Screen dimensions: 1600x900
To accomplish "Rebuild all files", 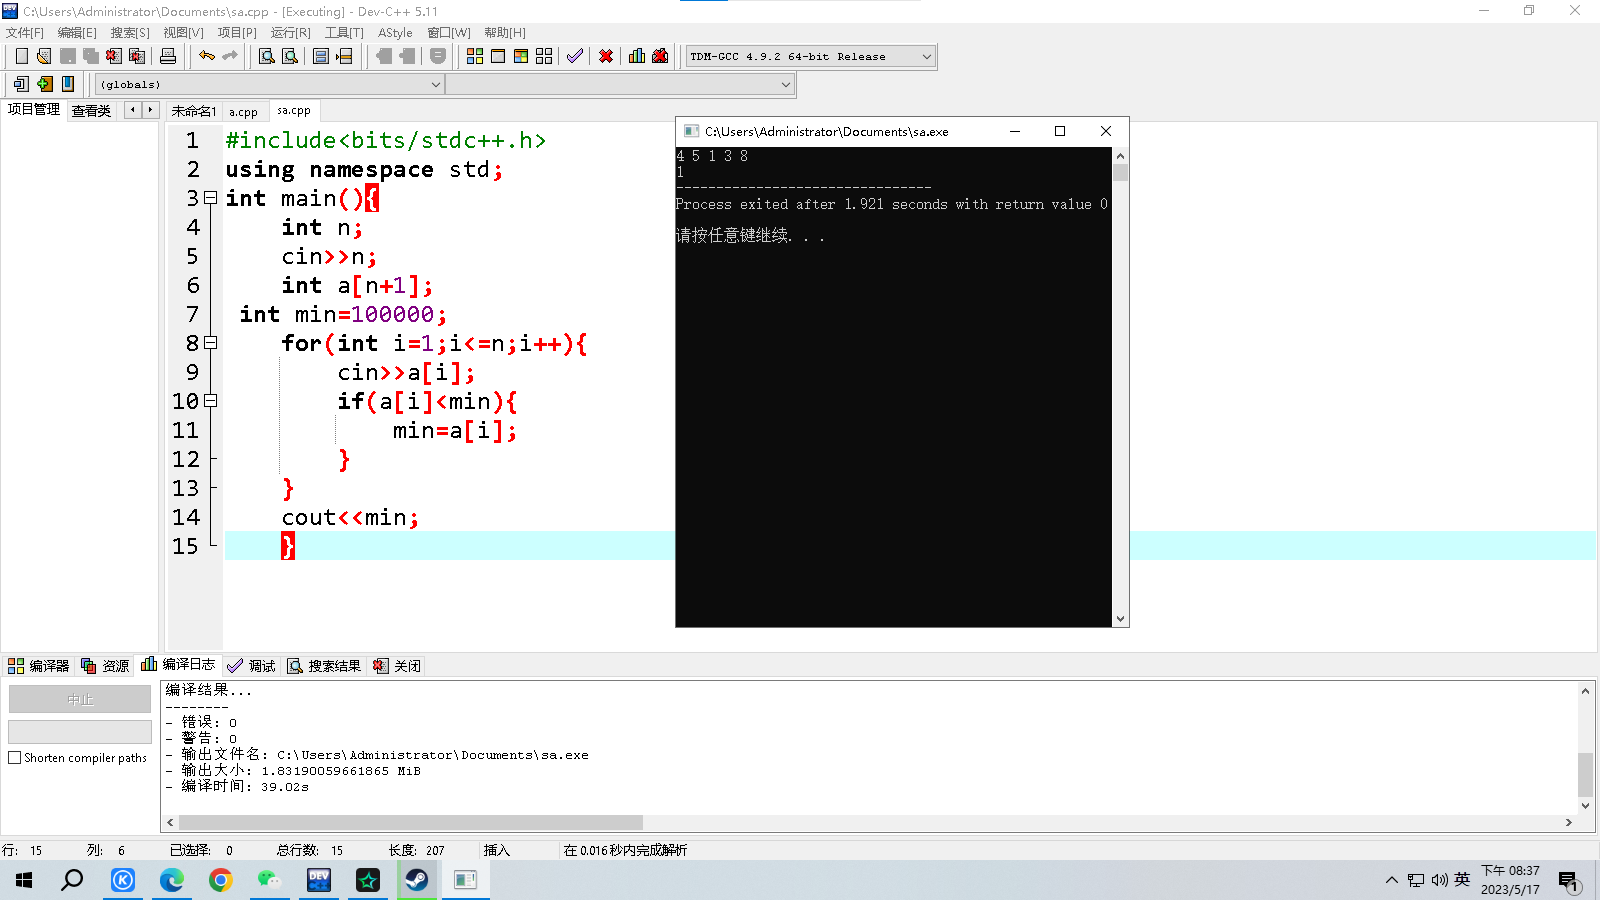I will tap(544, 56).
